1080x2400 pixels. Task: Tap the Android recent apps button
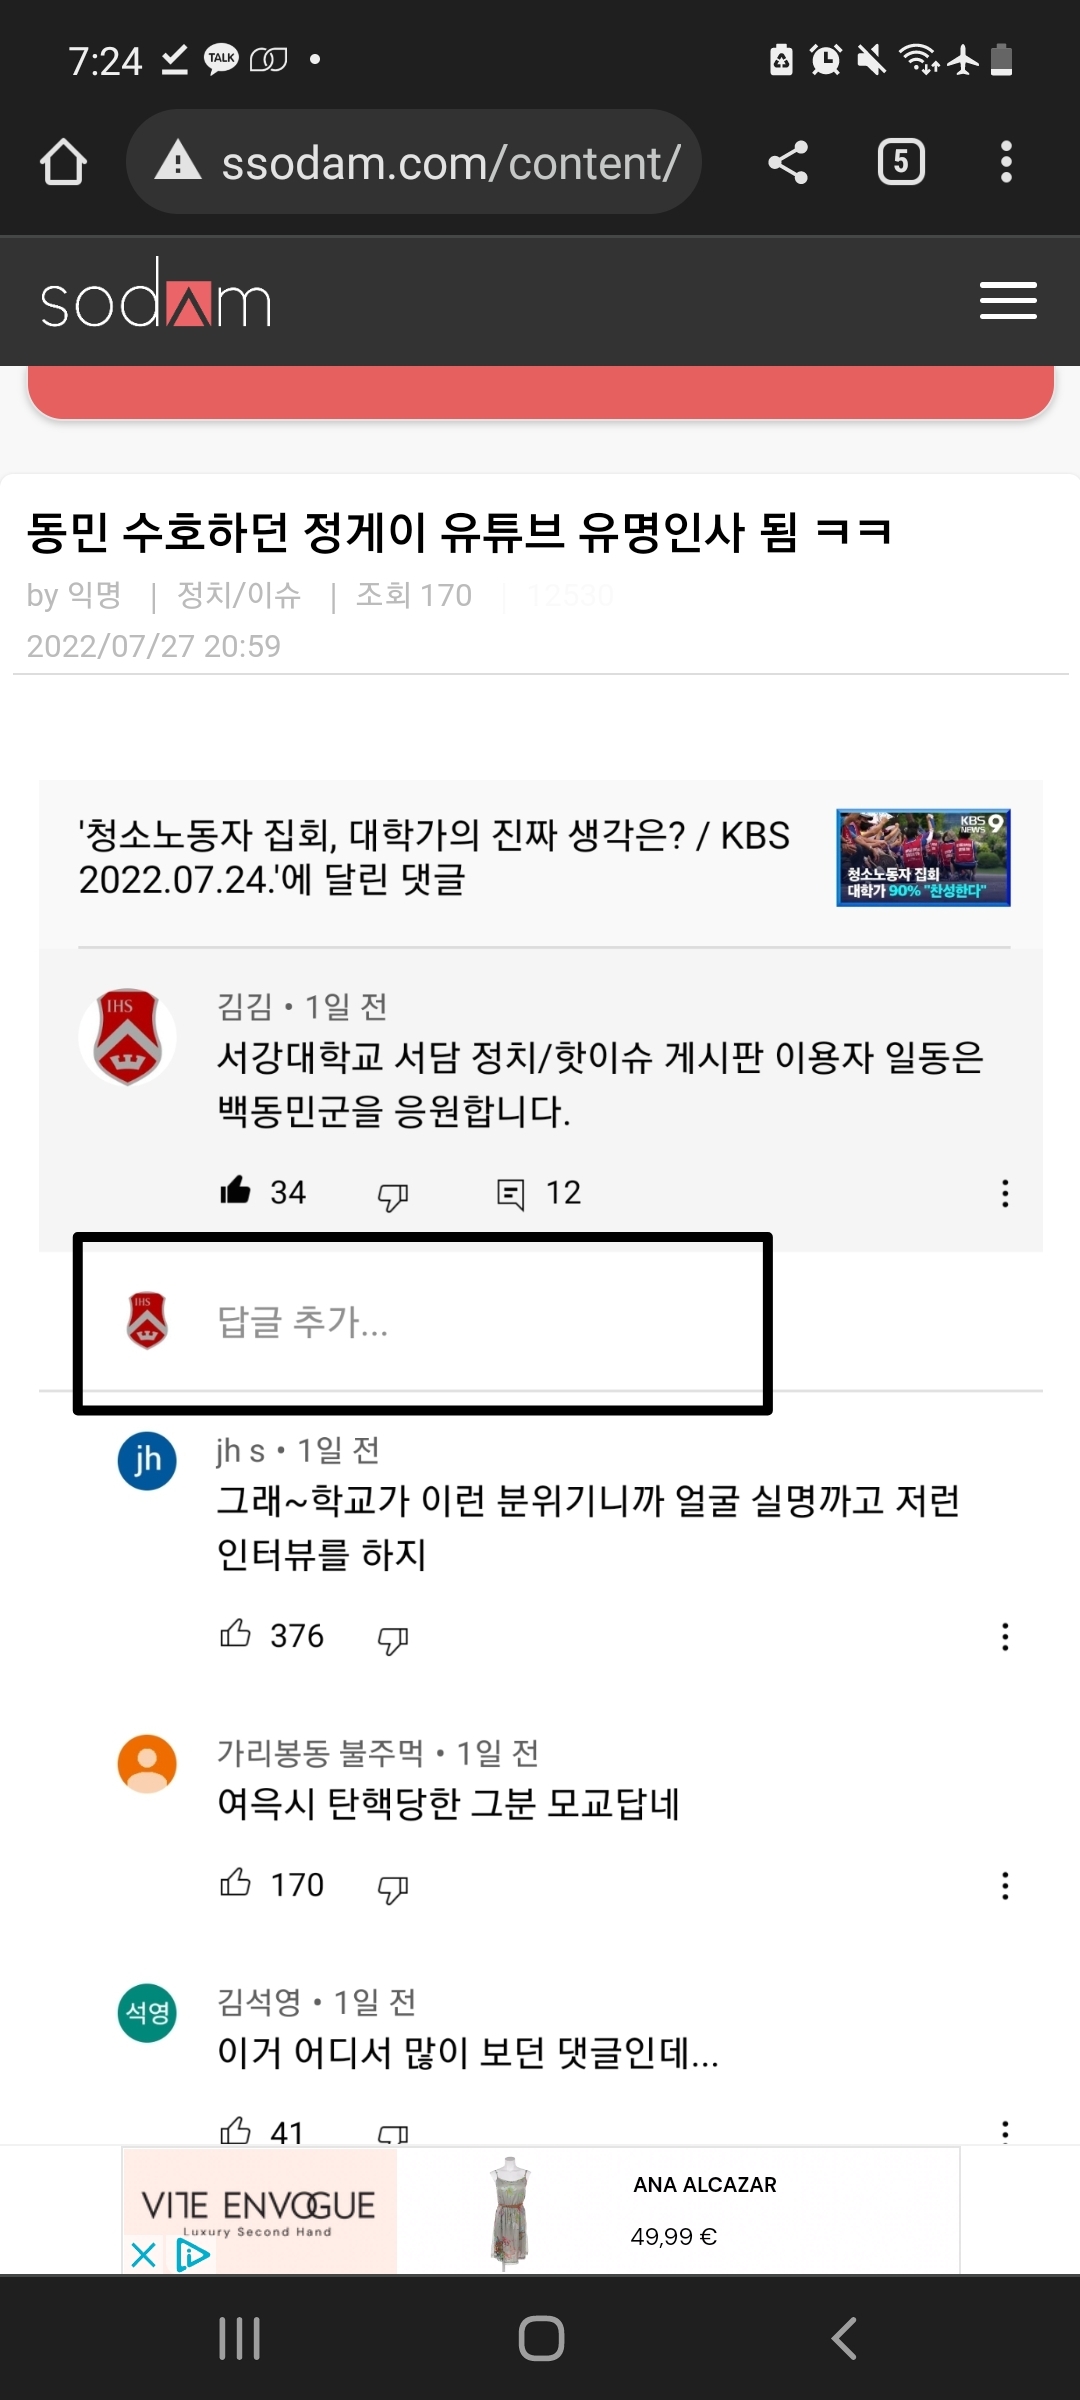[x=240, y=2338]
